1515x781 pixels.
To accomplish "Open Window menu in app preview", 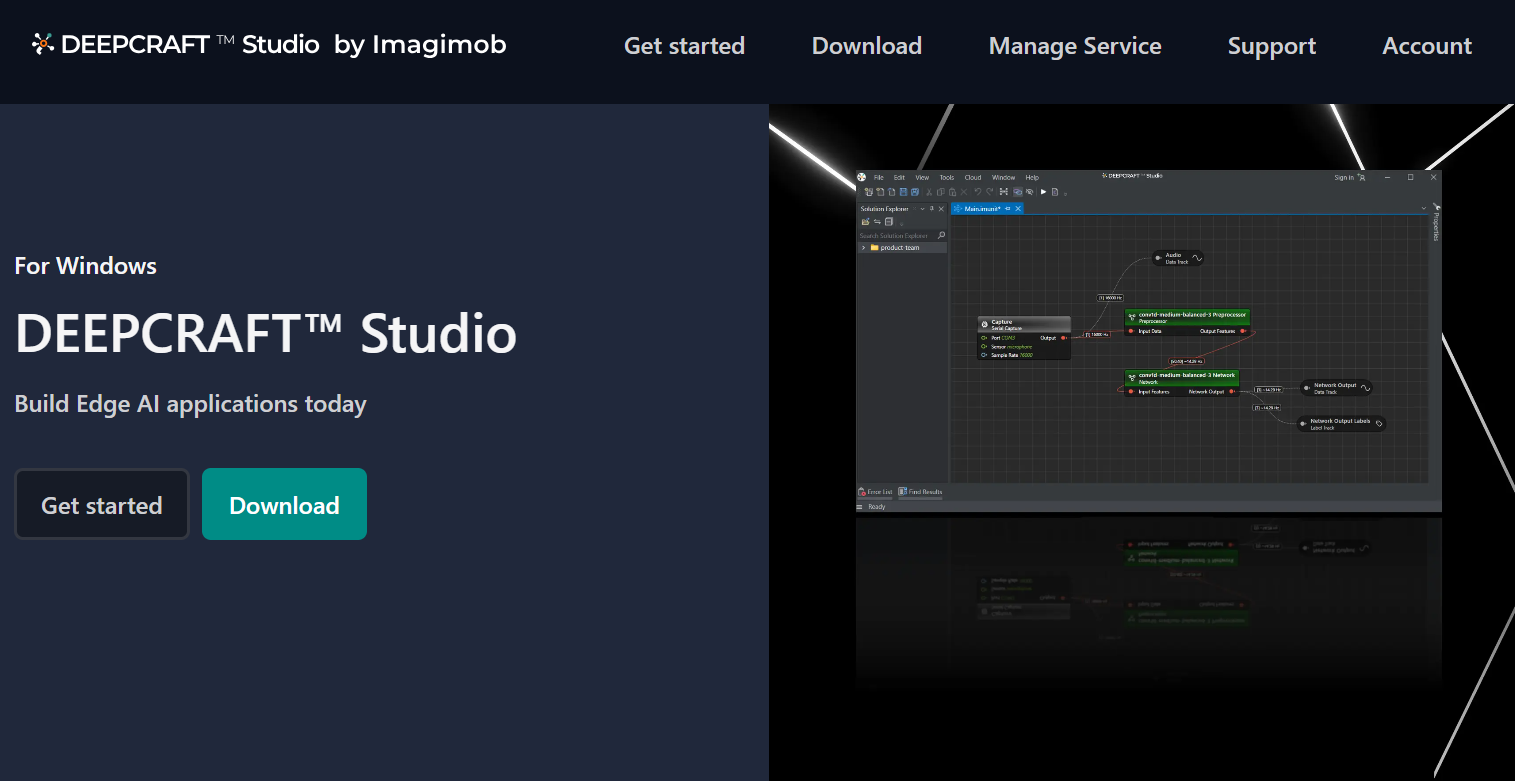I will pos(1003,178).
